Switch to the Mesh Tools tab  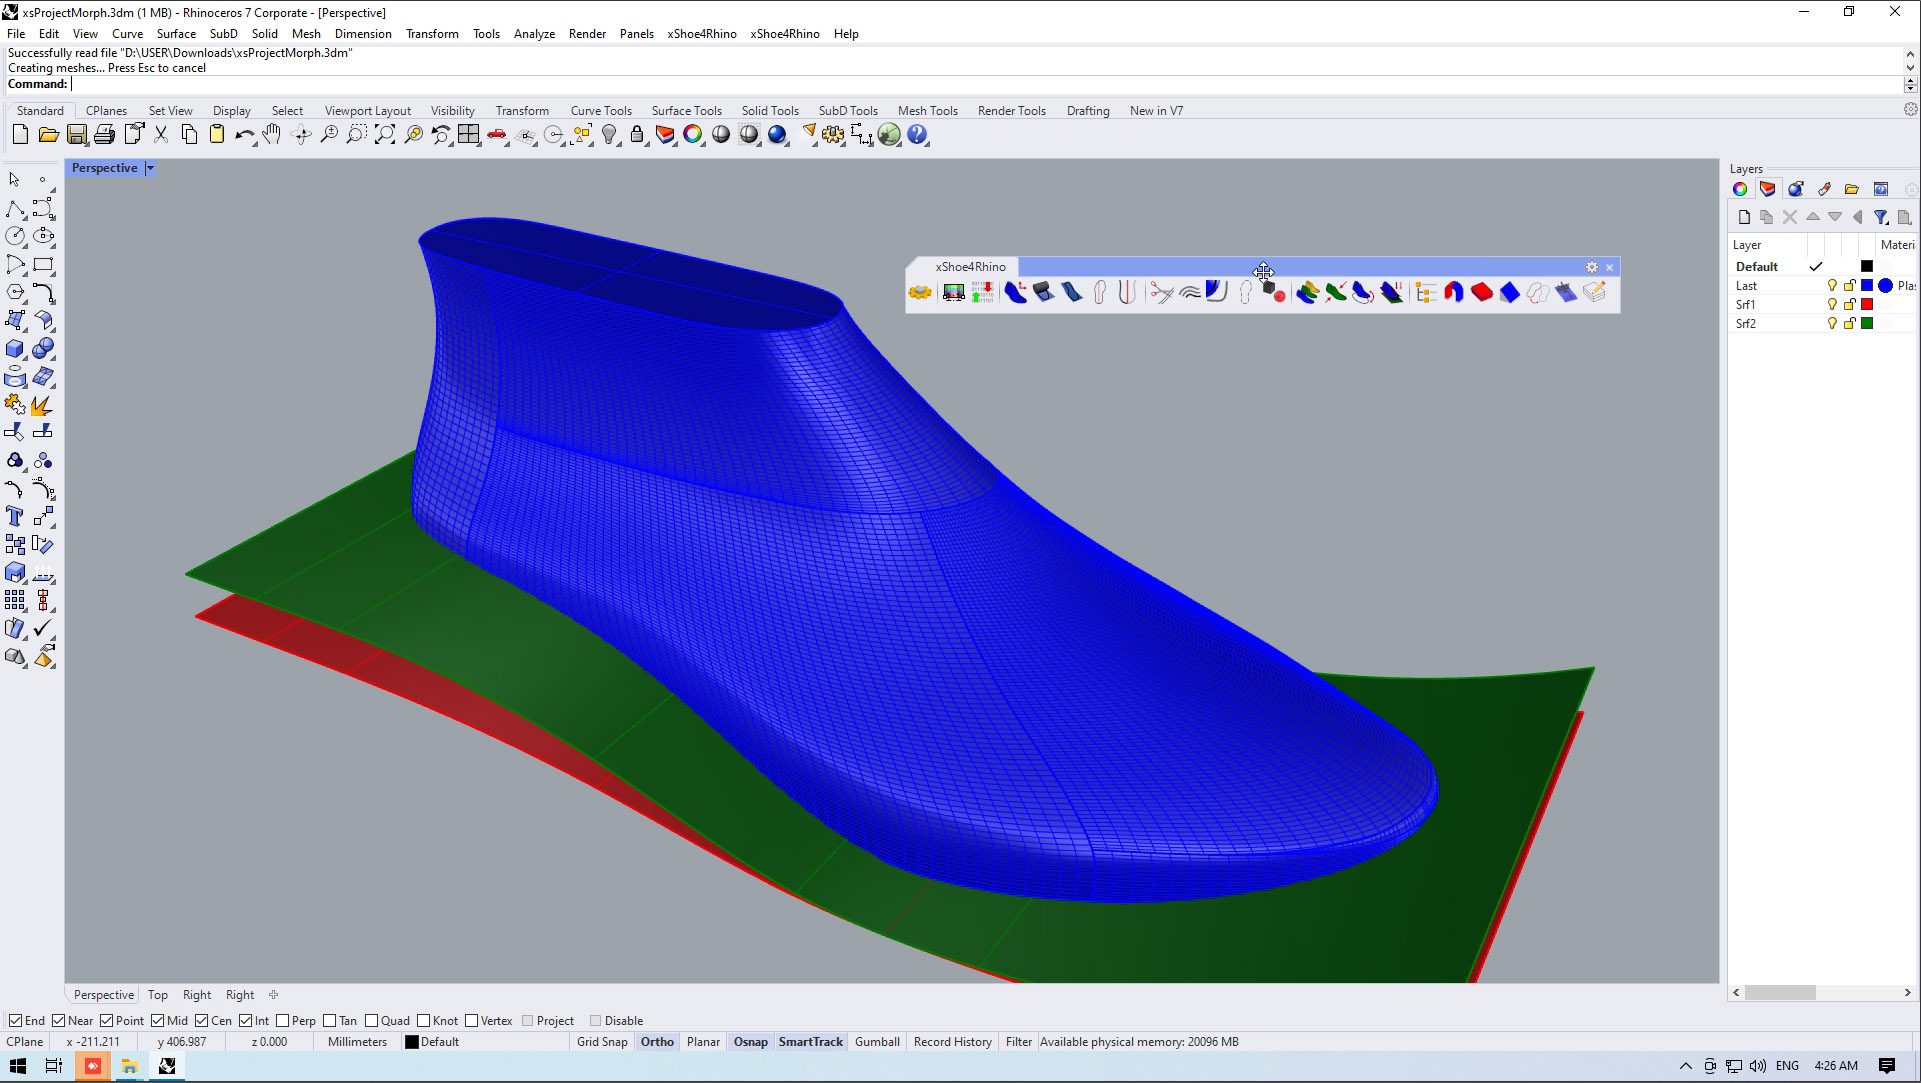(927, 111)
